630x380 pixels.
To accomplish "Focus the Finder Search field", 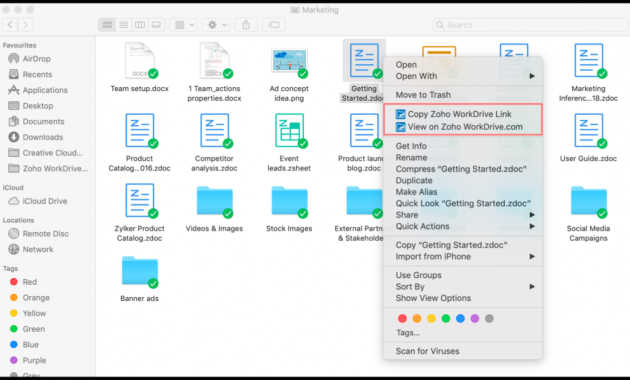I will click(530, 25).
